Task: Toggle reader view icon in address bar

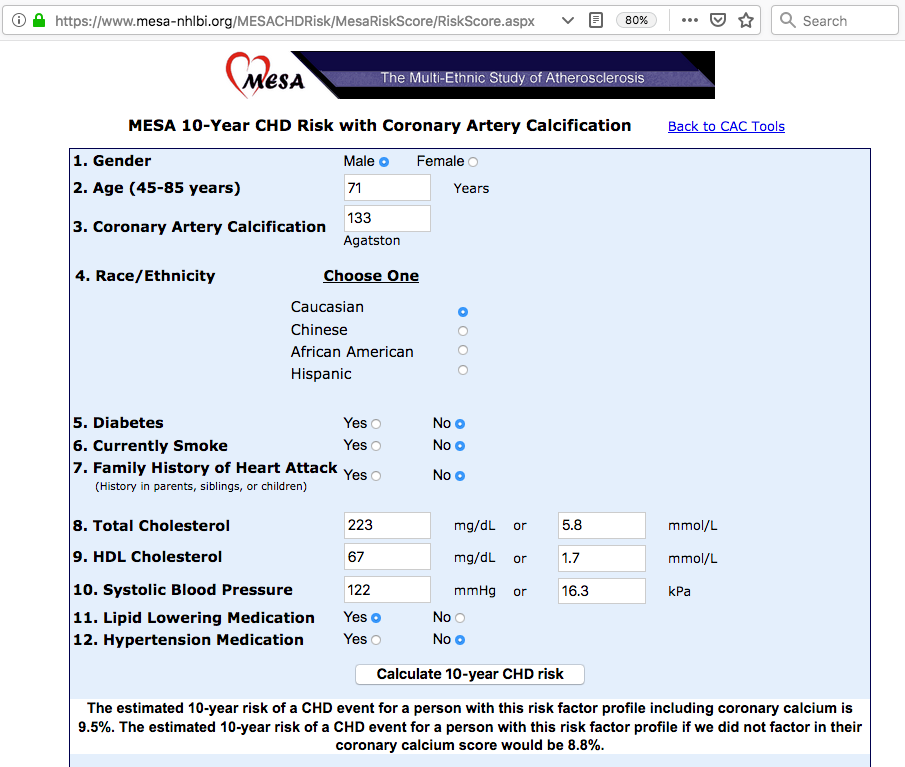Action: (x=597, y=20)
